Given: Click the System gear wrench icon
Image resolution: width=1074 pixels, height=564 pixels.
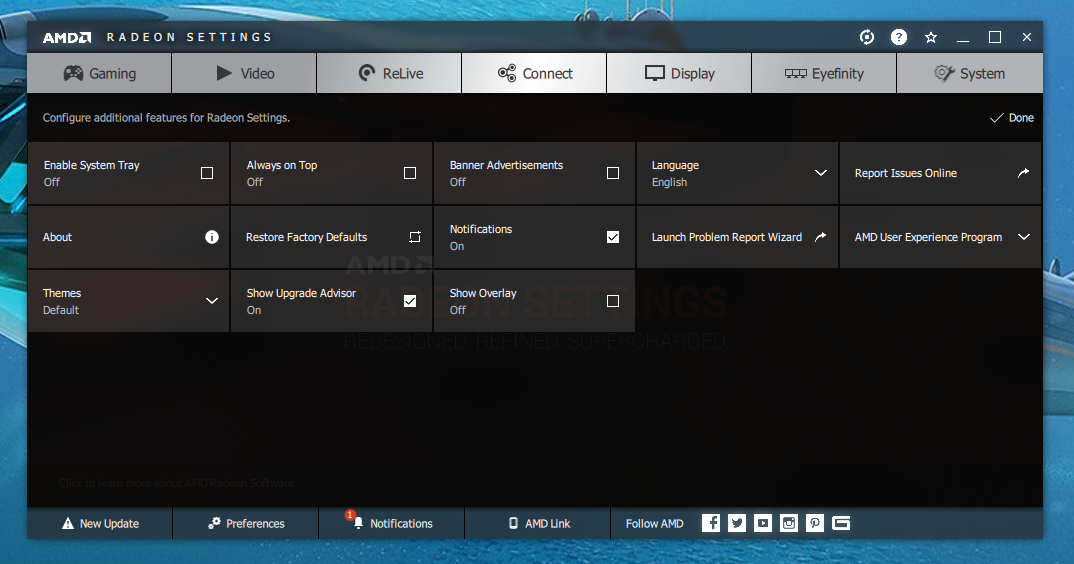Looking at the screenshot, I should tap(944, 73).
